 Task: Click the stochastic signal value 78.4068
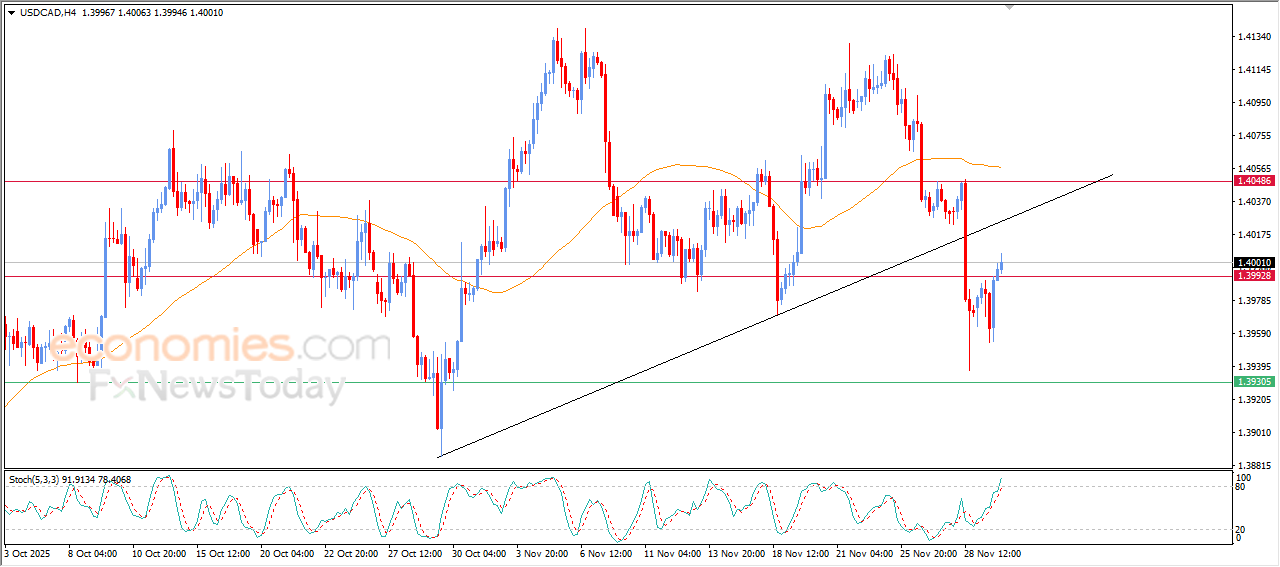117,480
